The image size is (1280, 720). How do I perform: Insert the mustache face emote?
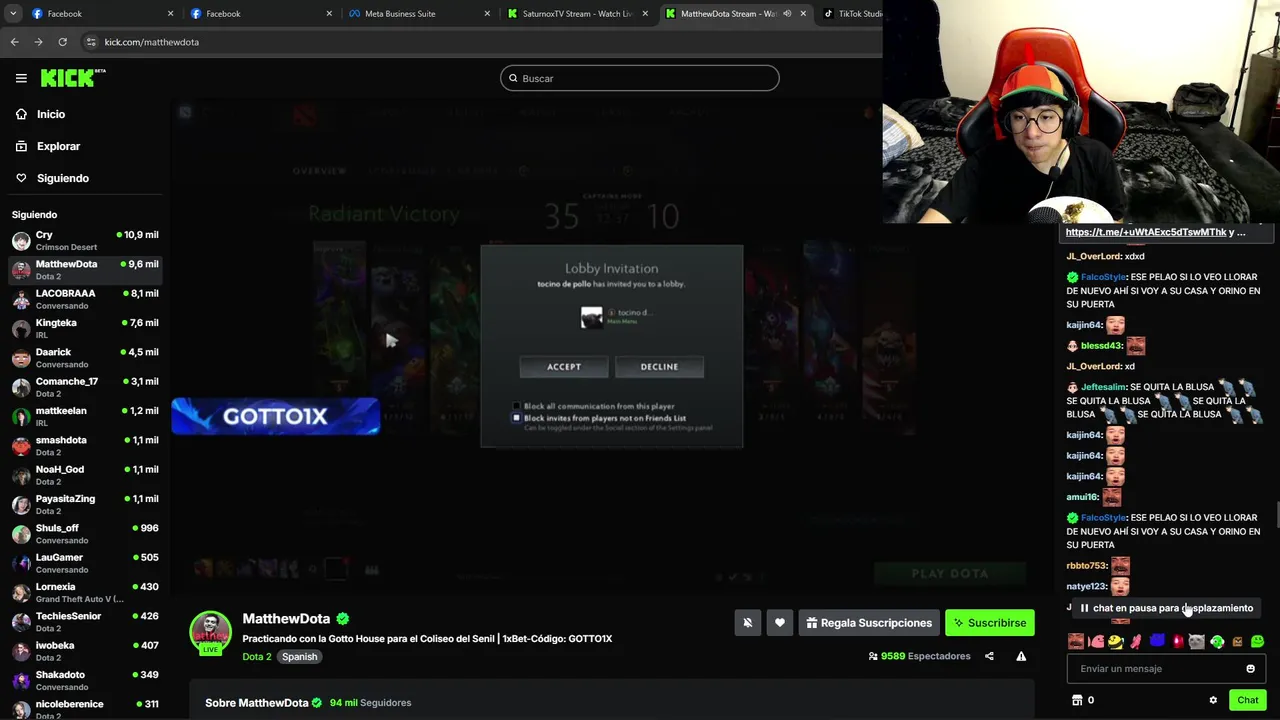click(x=1076, y=642)
